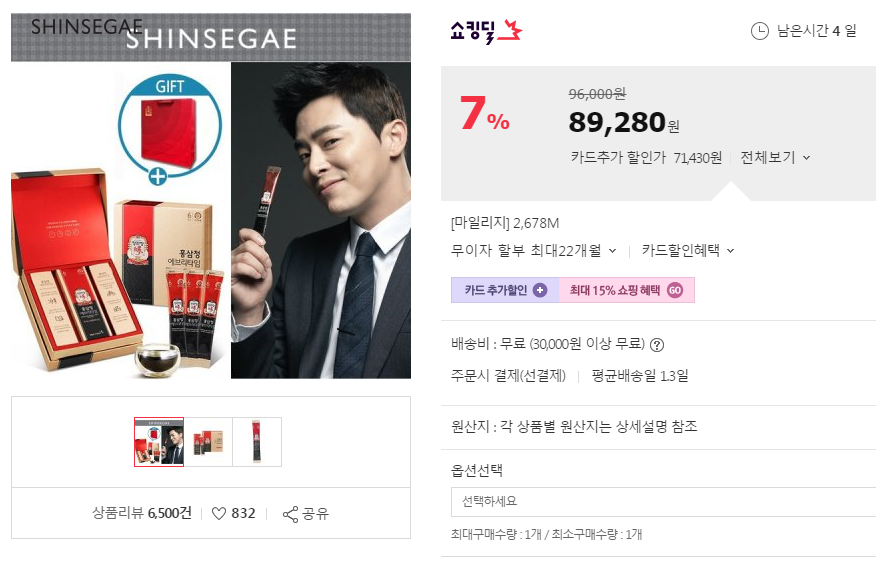Click the plus icon on 카드 추가할인 badge
Viewport: 876px width, 570px height.
click(540, 290)
